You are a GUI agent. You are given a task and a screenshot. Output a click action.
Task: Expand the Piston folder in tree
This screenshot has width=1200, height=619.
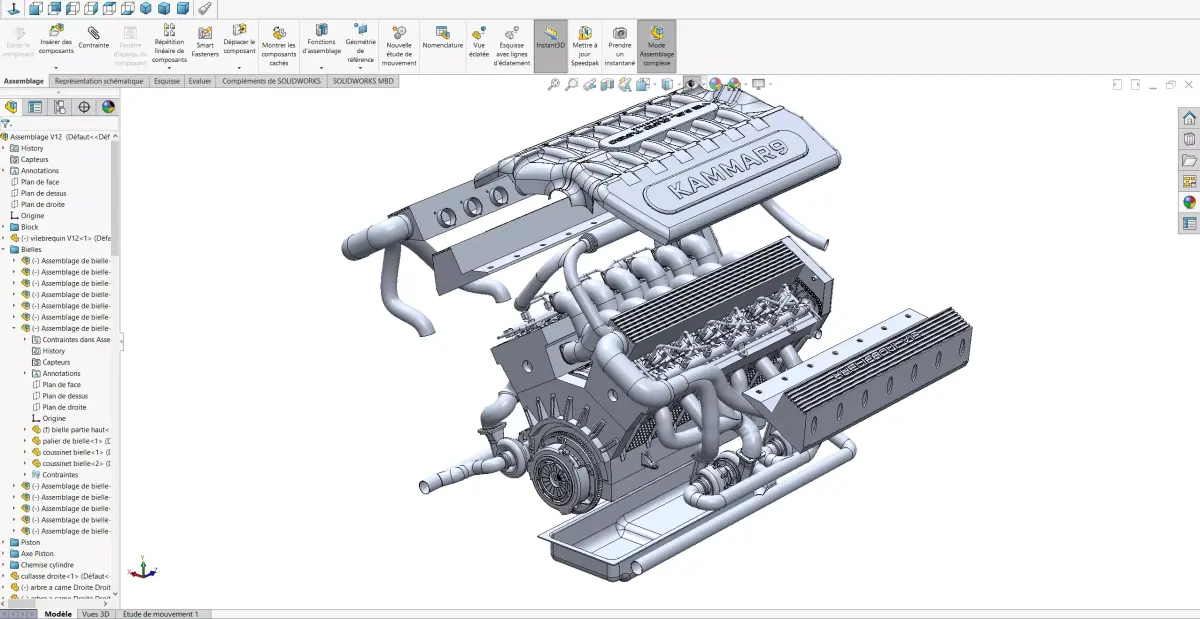(3, 542)
